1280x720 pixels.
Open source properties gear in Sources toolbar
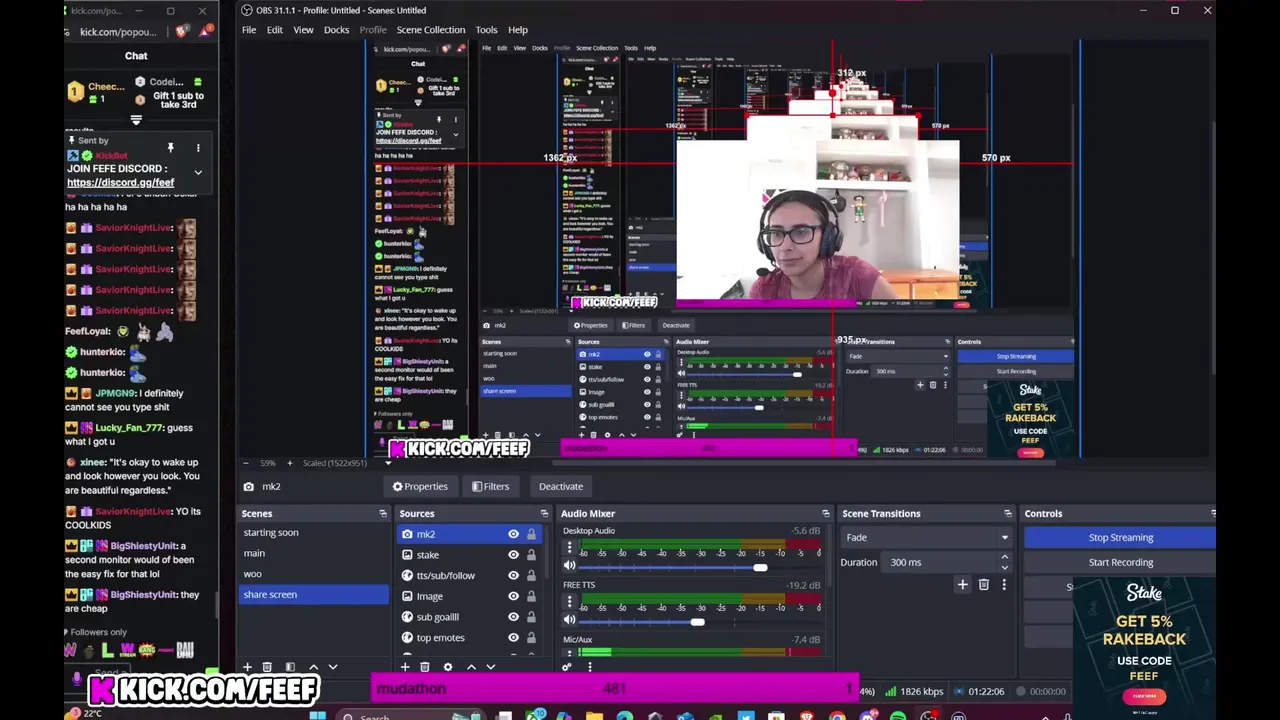[447, 667]
